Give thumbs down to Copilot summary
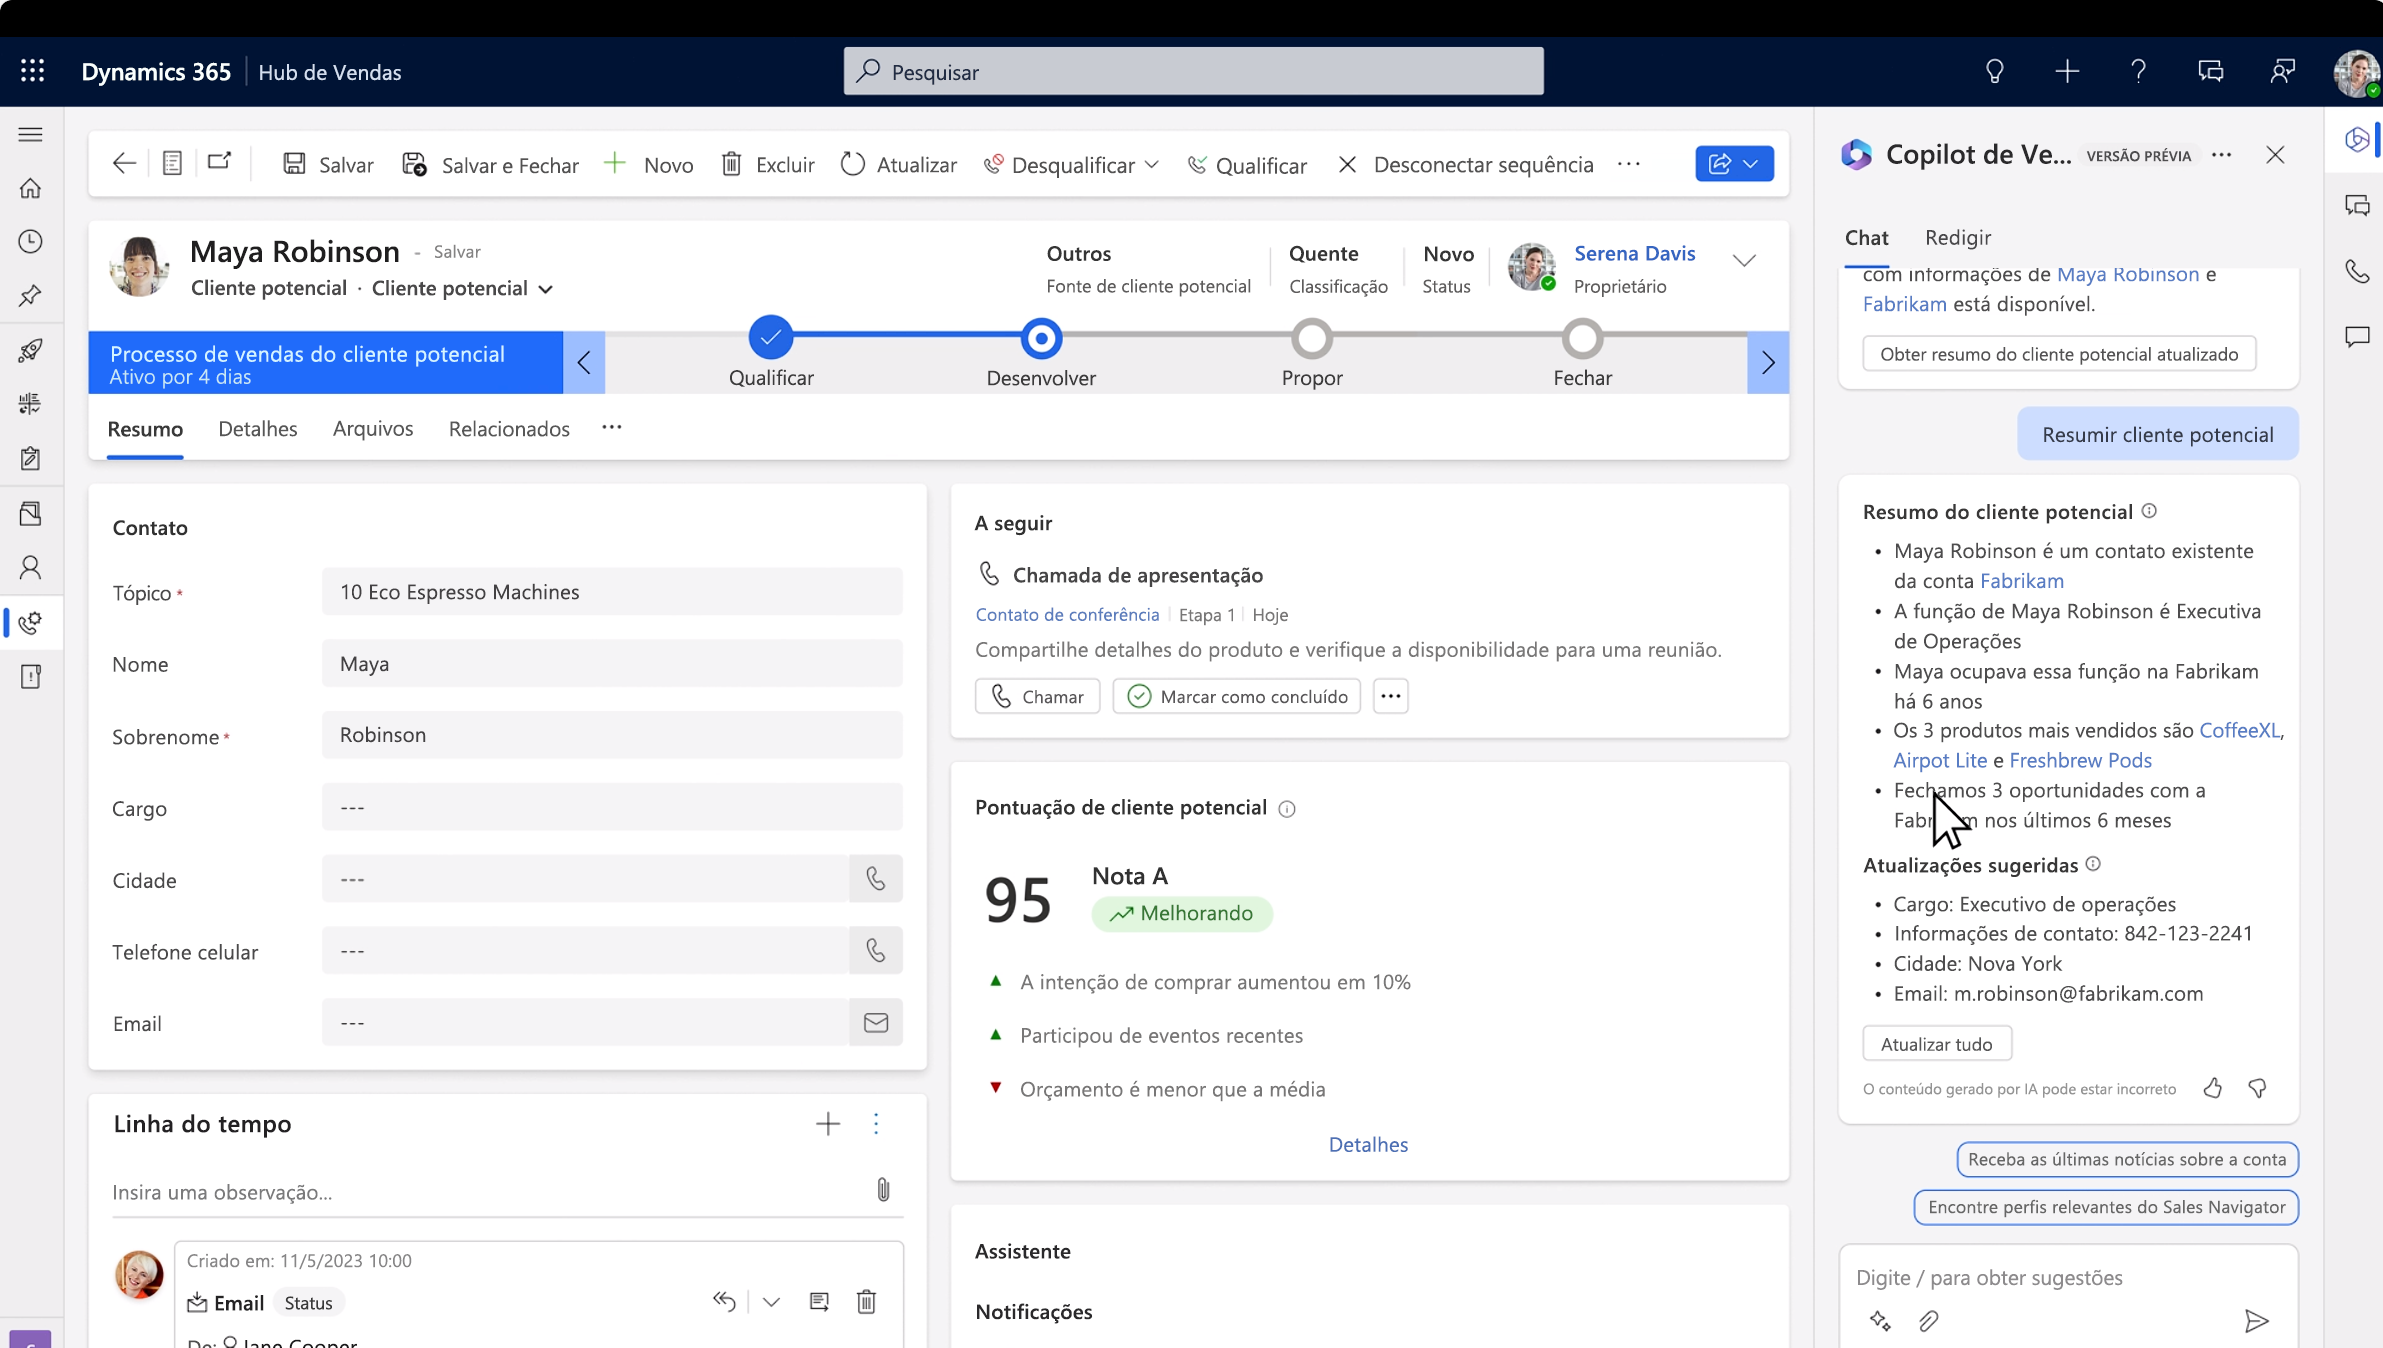Viewport: 2383px width, 1348px height. pos(2257,1088)
